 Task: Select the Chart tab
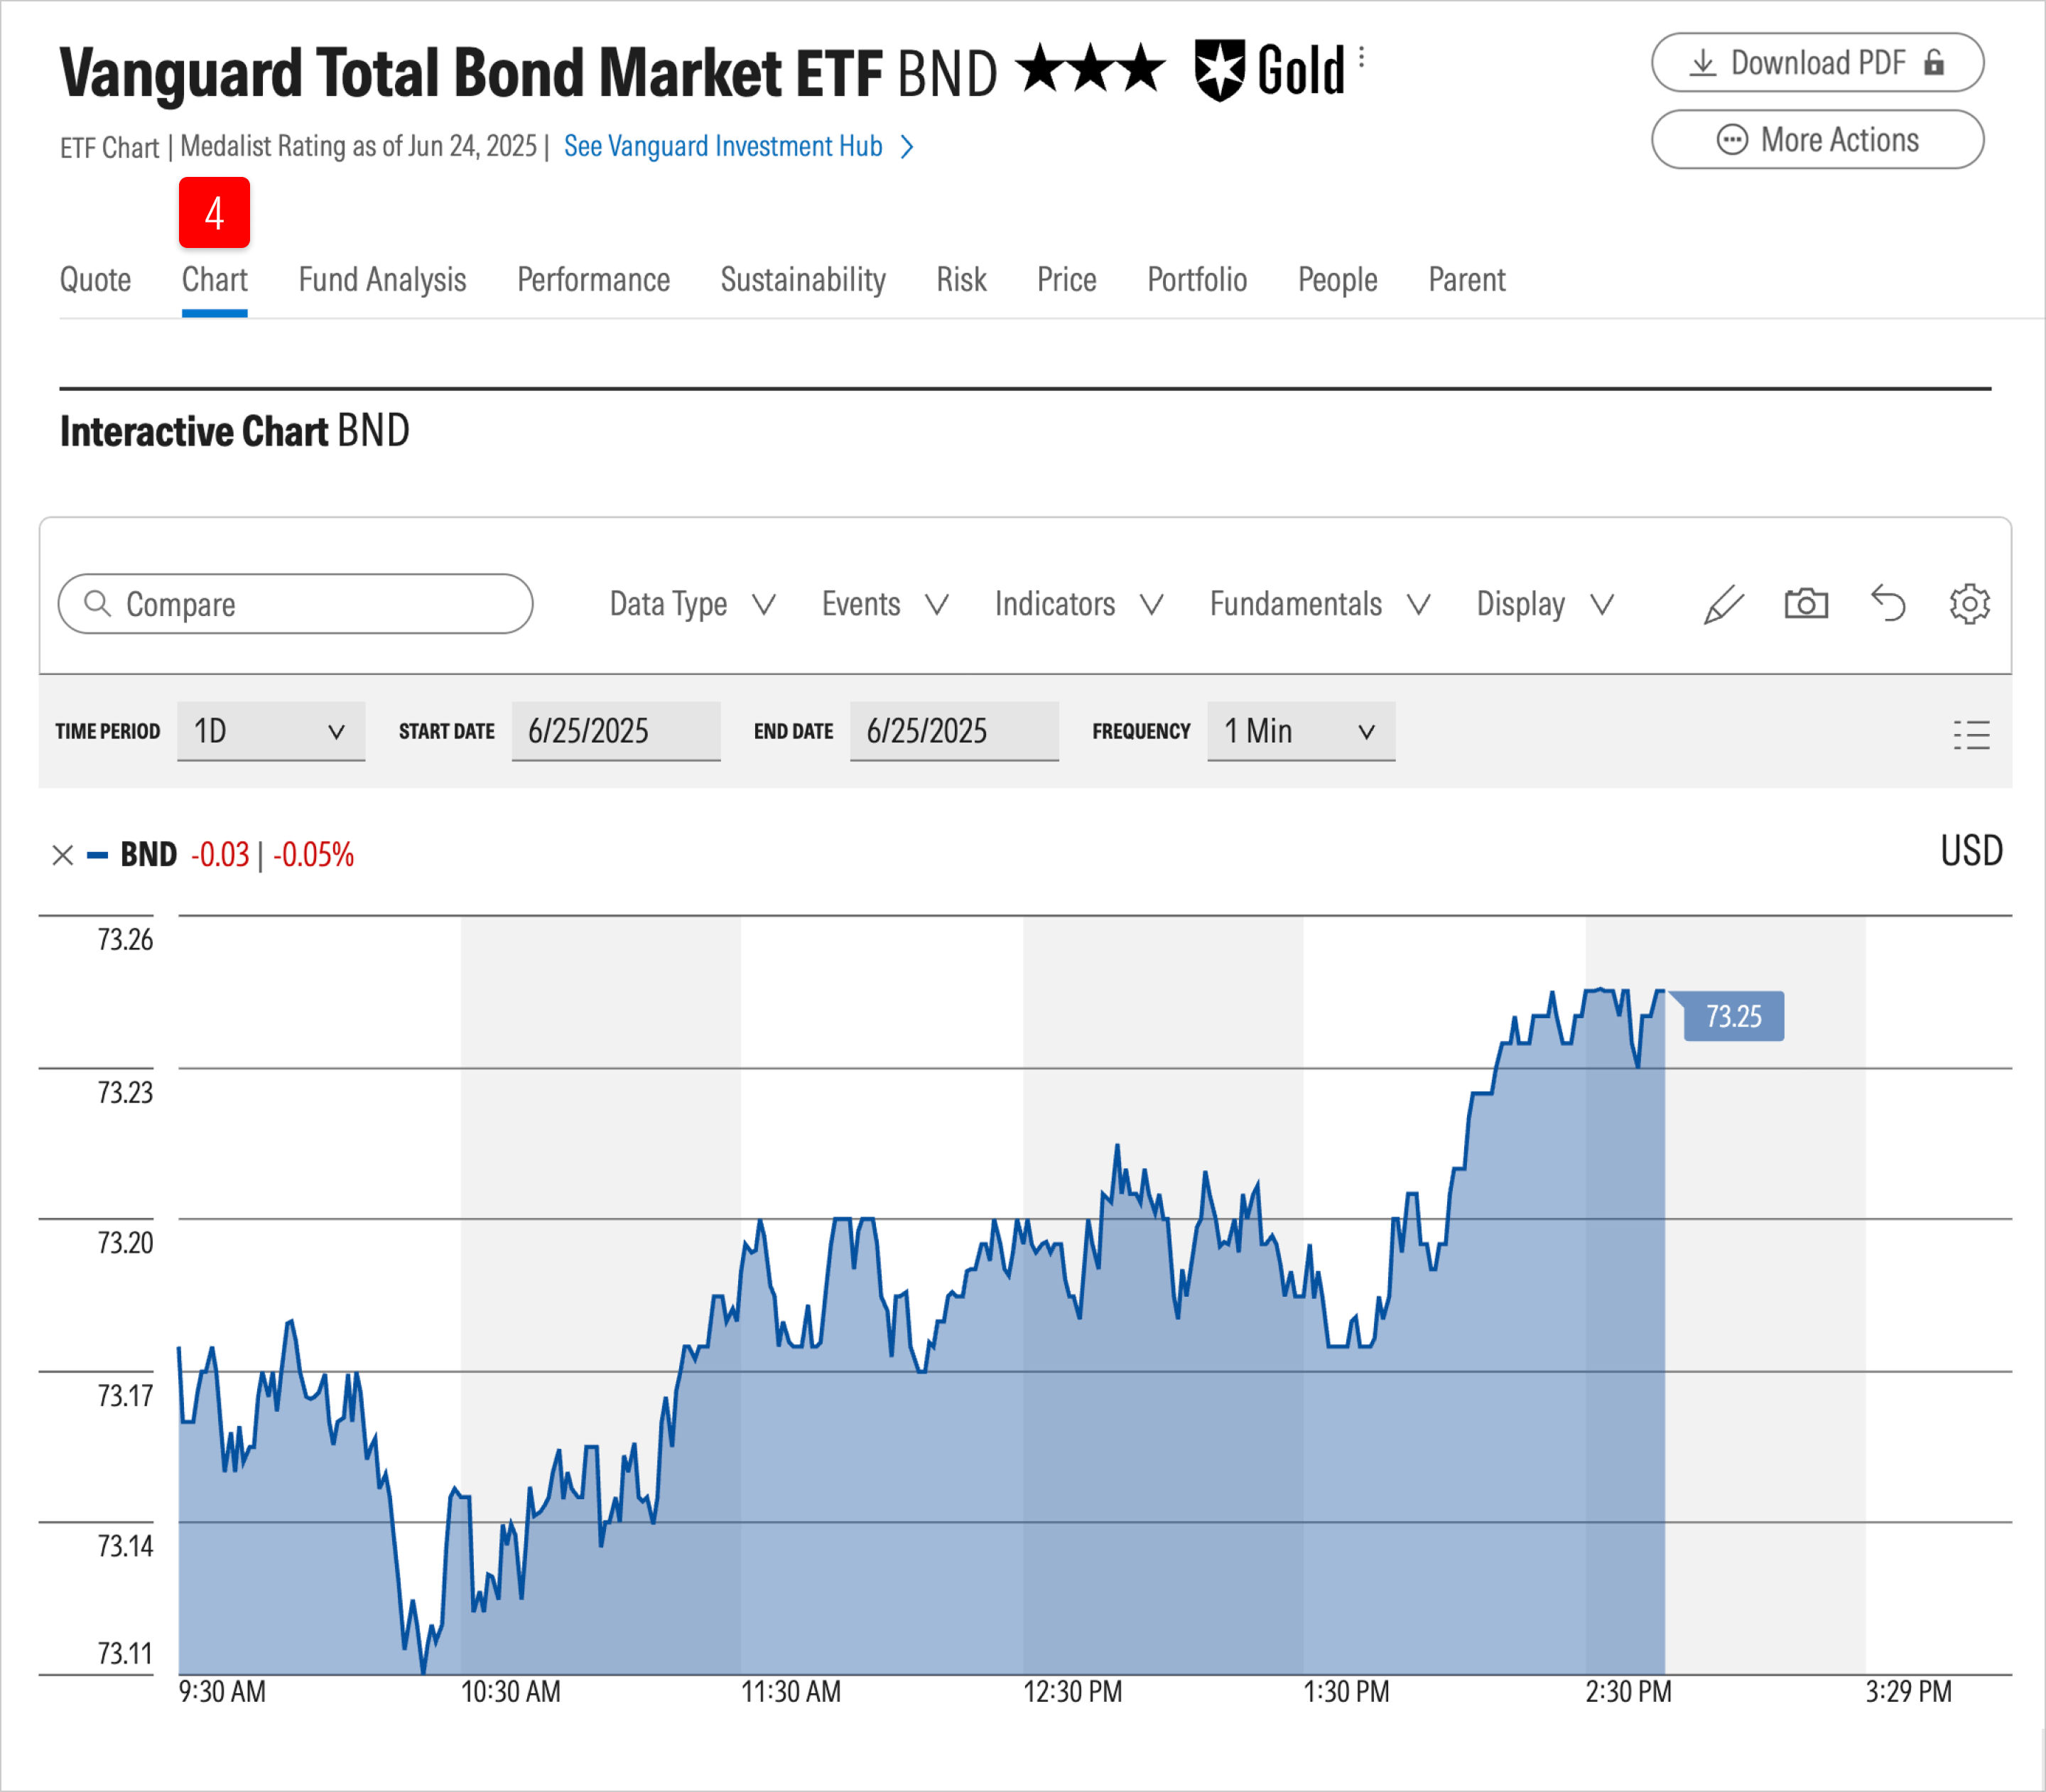click(x=214, y=280)
